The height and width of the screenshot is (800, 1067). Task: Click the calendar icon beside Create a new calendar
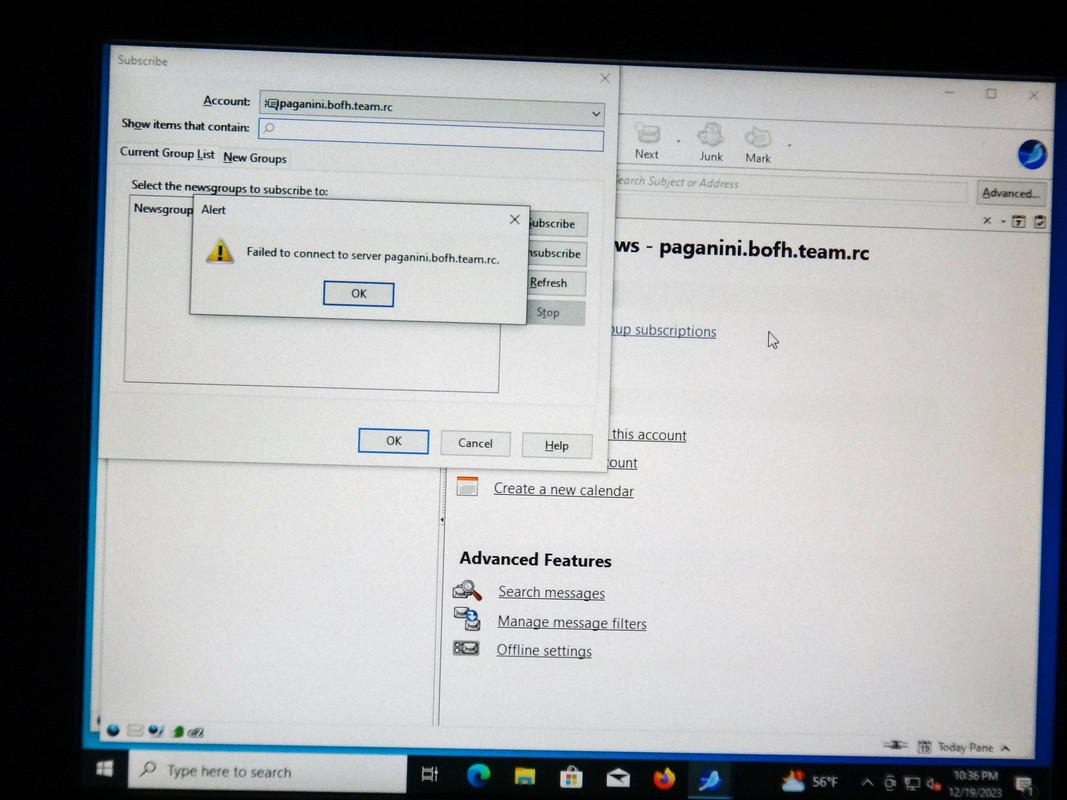pyautogui.click(x=467, y=486)
